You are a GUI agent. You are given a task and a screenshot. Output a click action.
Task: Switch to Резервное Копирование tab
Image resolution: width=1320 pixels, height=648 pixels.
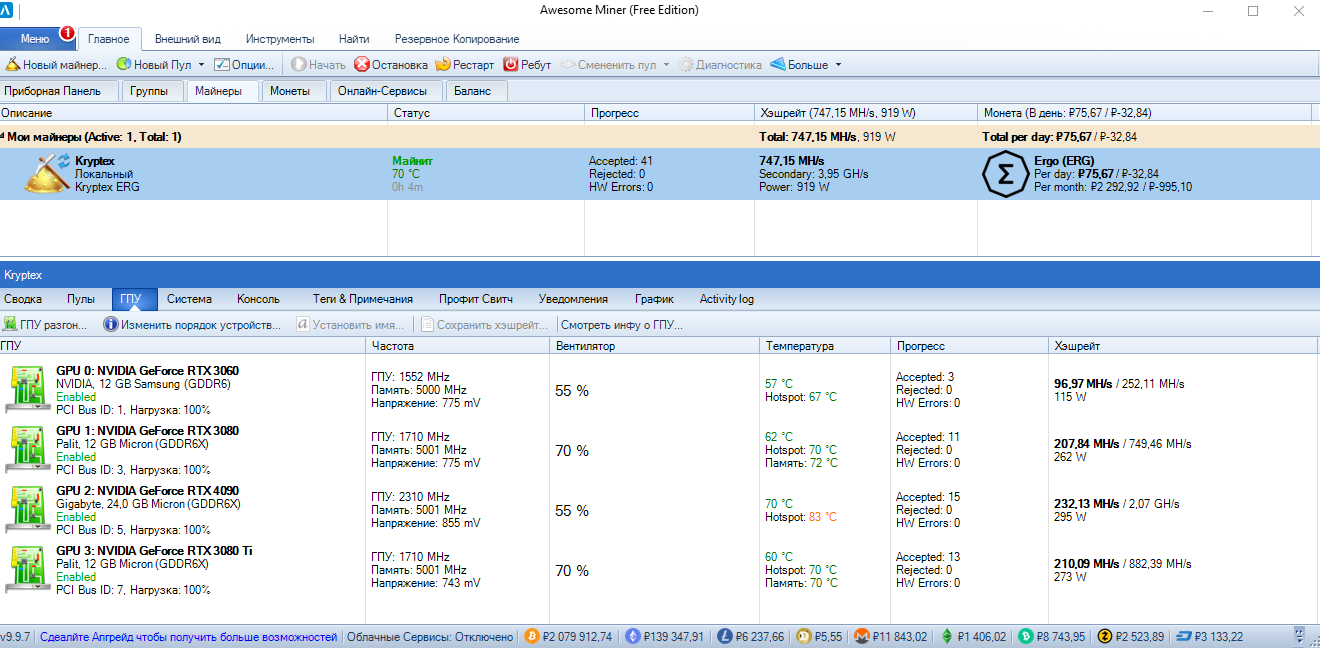(457, 39)
